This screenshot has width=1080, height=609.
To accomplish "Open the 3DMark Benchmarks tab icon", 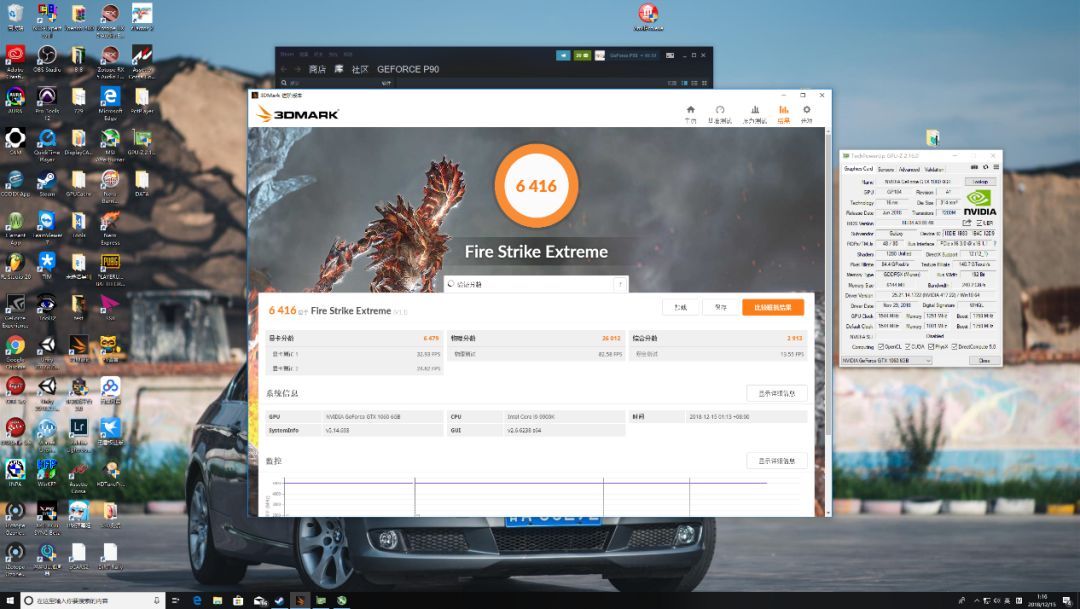I will tap(720, 110).
